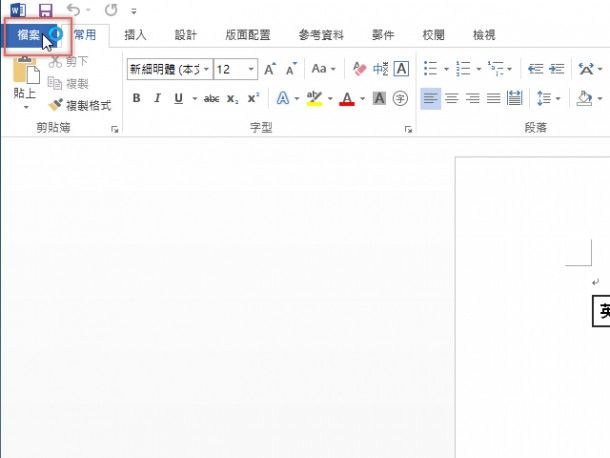The width and height of the screenshot is (610, 458).
Task: Open the 參考資料 tab
Action: point(321,35)
